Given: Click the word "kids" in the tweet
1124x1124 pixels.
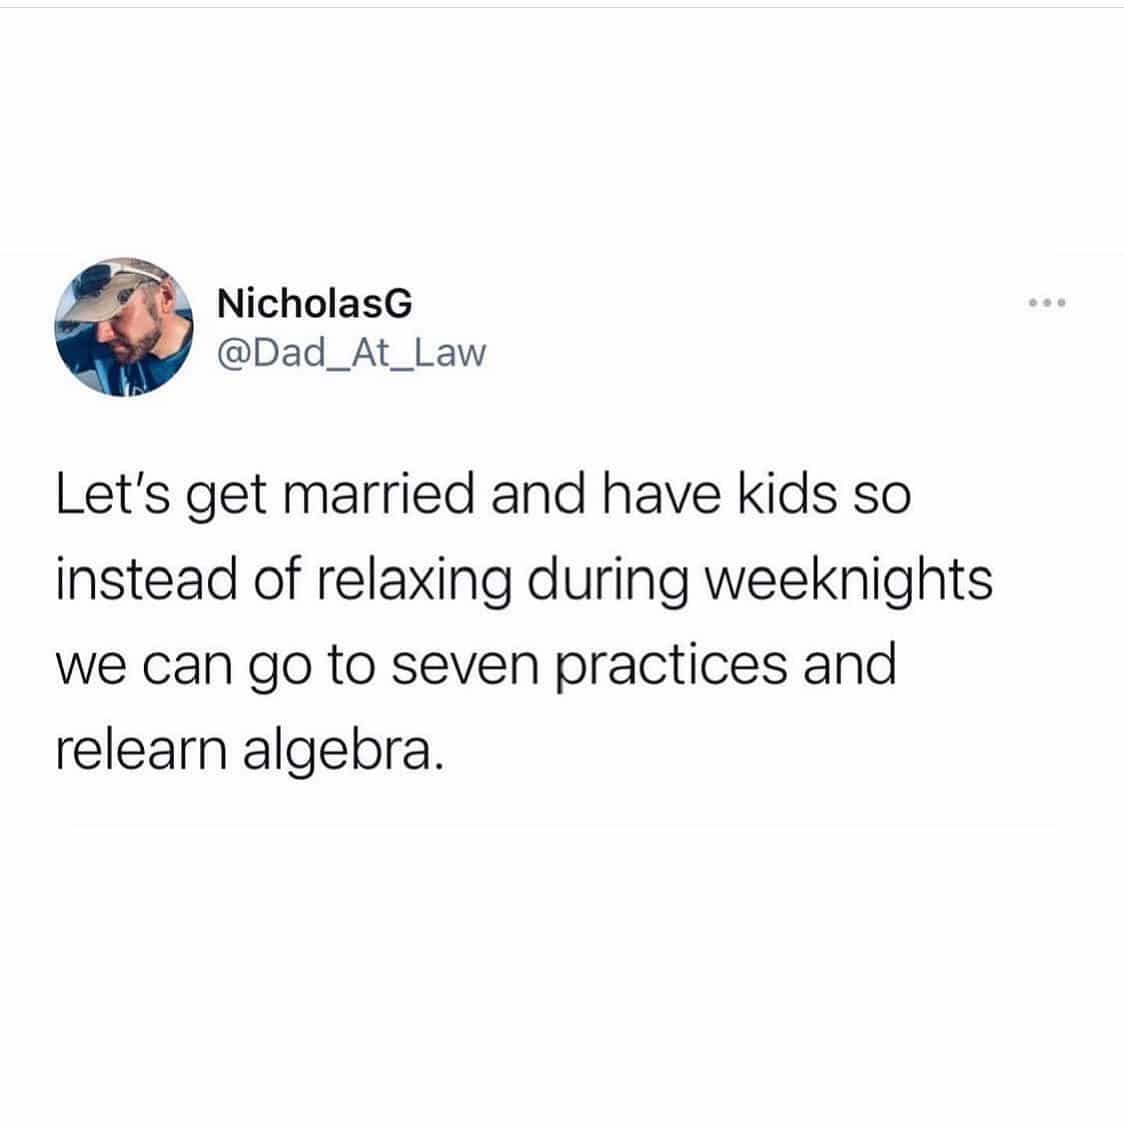Looking at the screenshot, I should pos(788,495).
